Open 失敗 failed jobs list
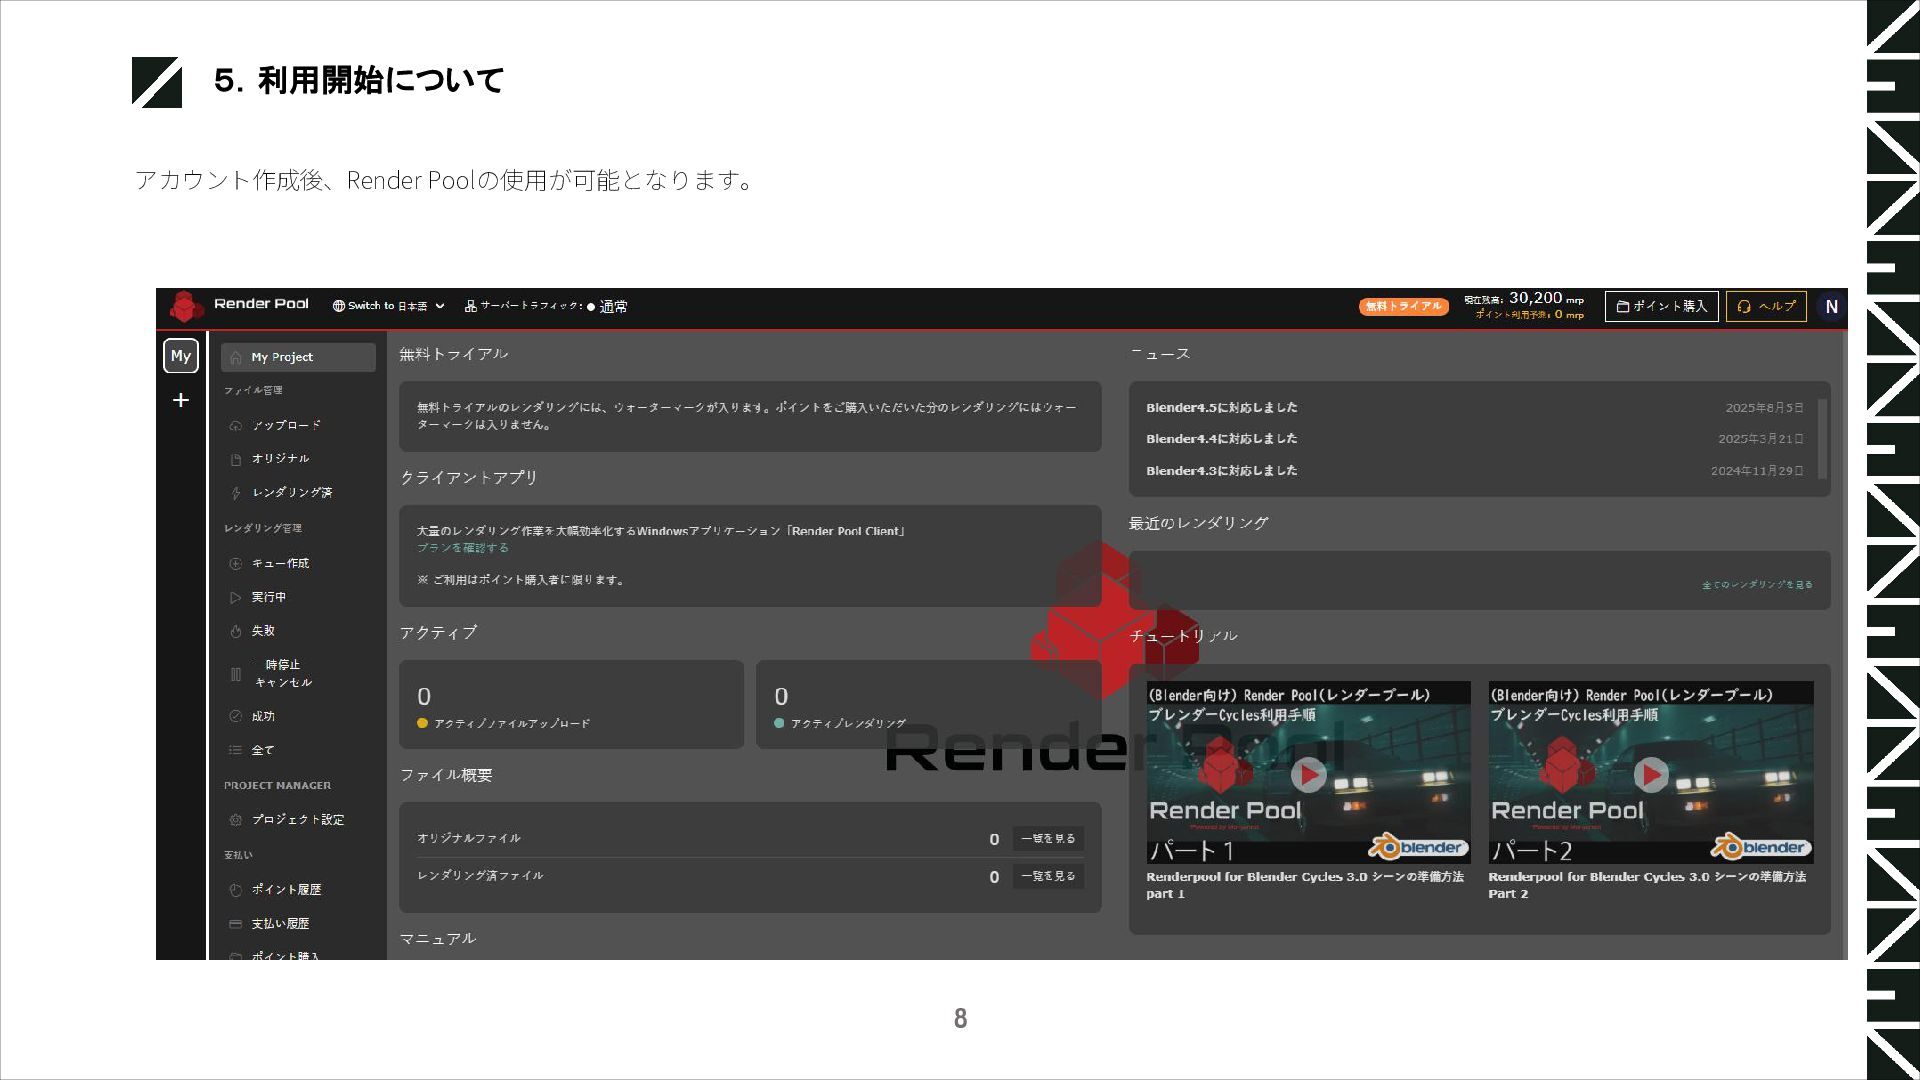1920x1080 pixels. point(263,631)
